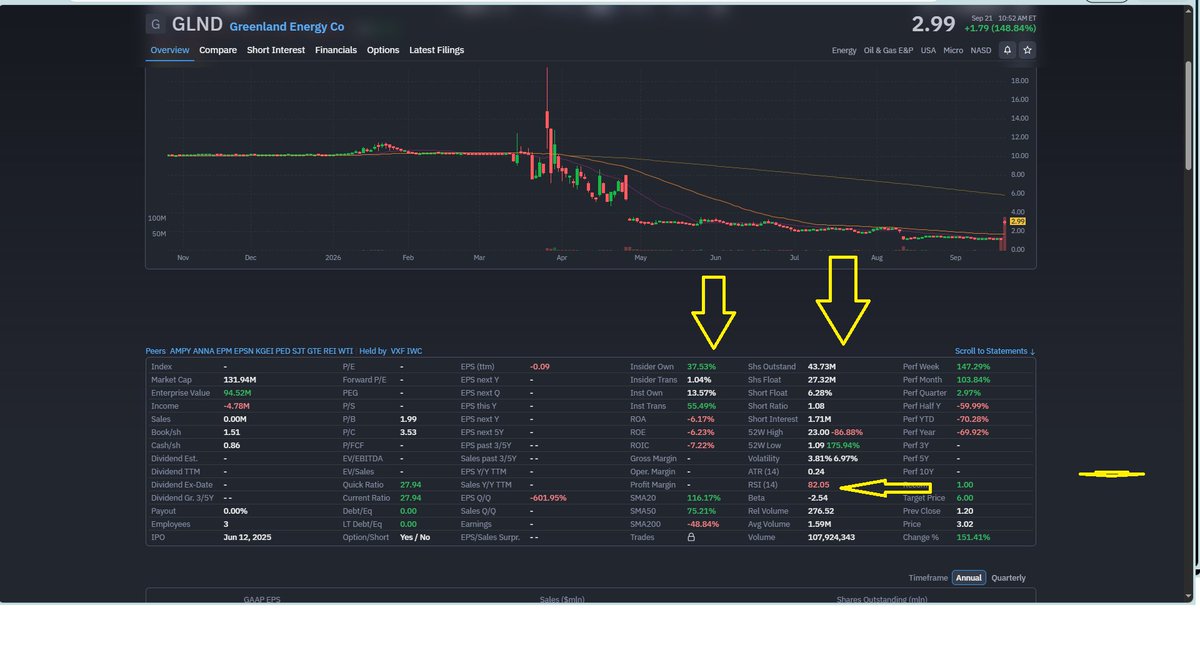Switch to the Compare tab
The height and width of the screenshot is (650, 1200).
[218, 50]
